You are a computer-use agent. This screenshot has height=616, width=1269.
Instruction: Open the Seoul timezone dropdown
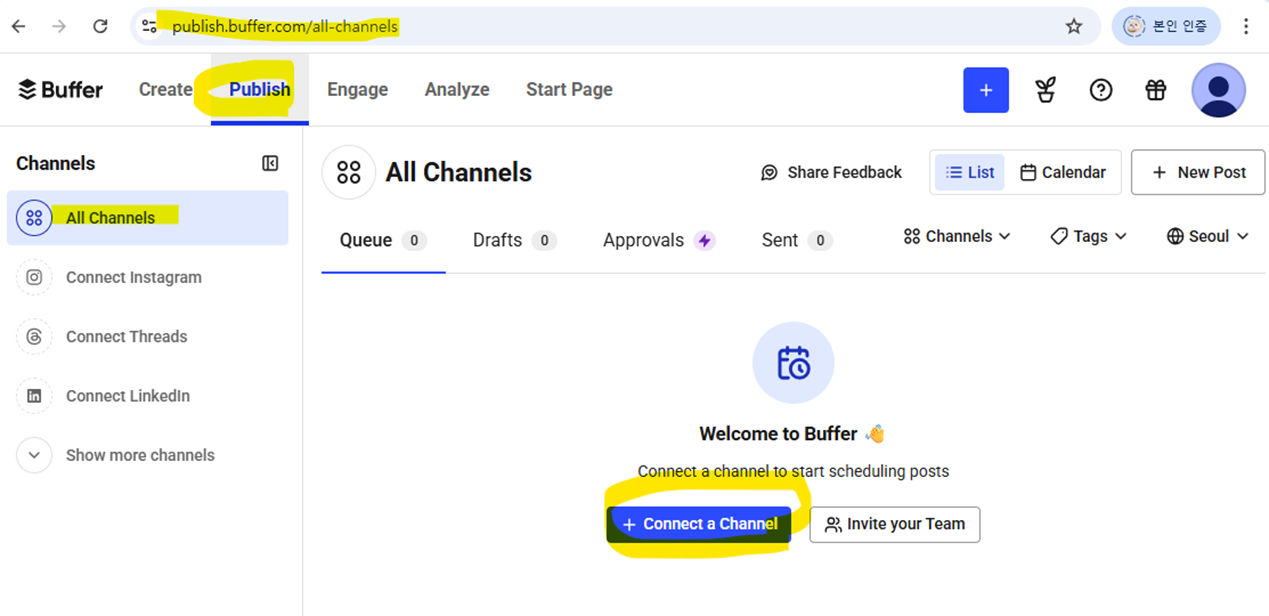1208,237
